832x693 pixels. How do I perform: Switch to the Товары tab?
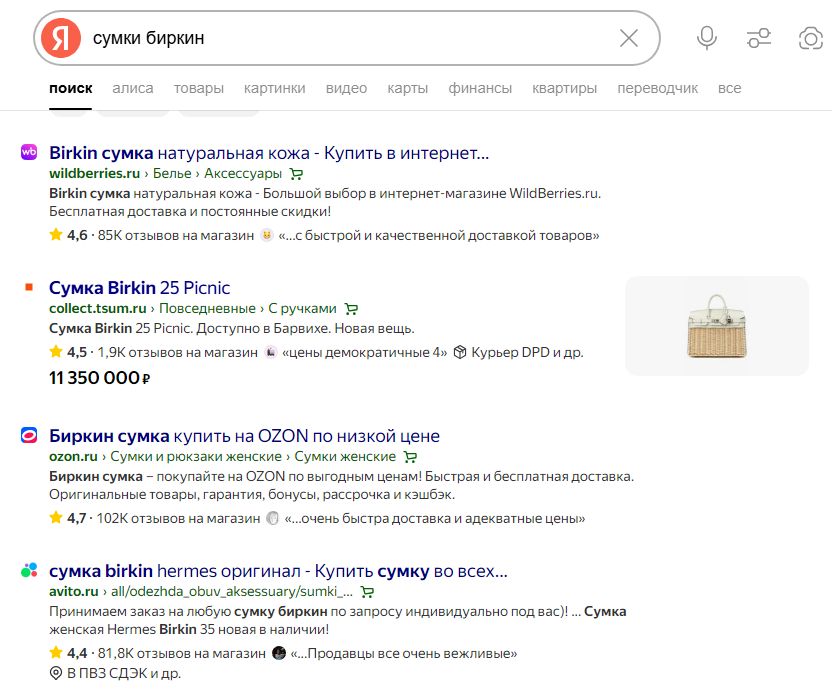click(199, 88)
